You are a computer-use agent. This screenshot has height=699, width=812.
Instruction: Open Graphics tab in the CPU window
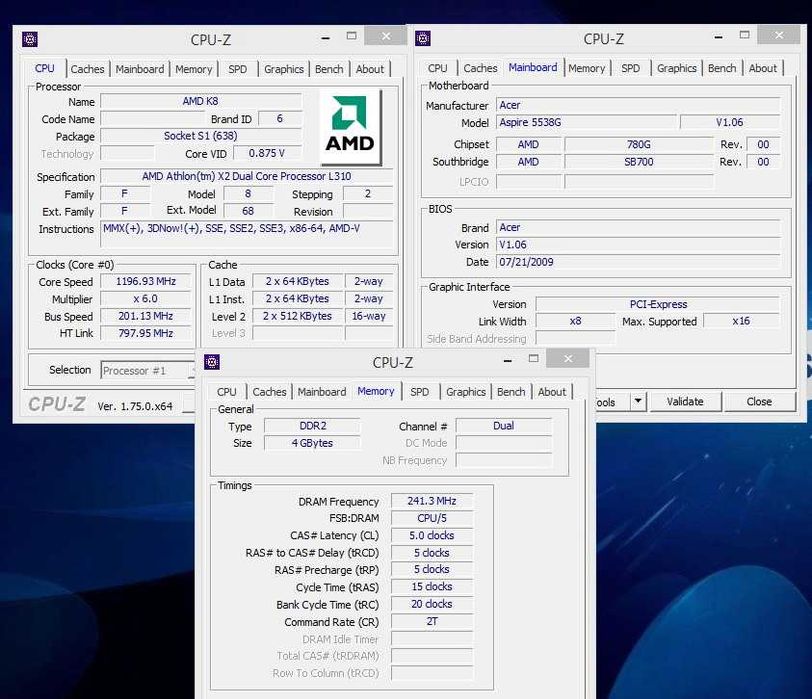point(284,69)
